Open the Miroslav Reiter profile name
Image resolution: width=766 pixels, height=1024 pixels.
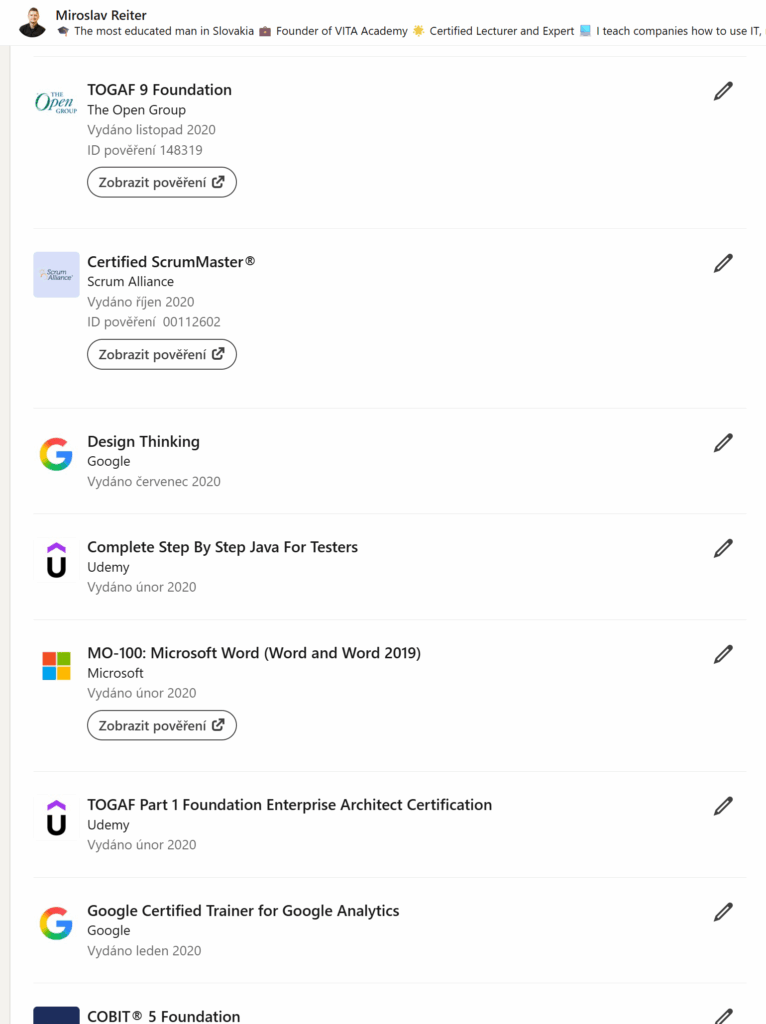coord(101,15)
